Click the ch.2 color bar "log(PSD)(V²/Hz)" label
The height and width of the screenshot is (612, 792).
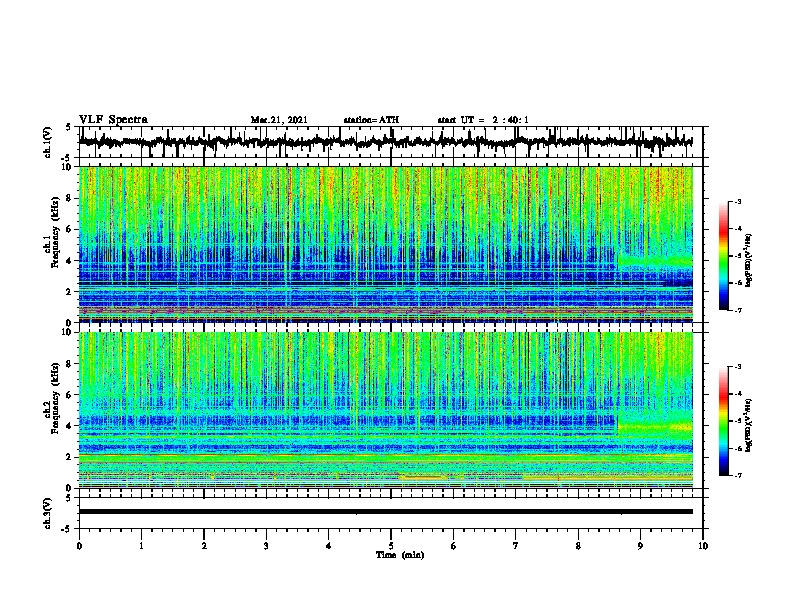tap(749, 426)
